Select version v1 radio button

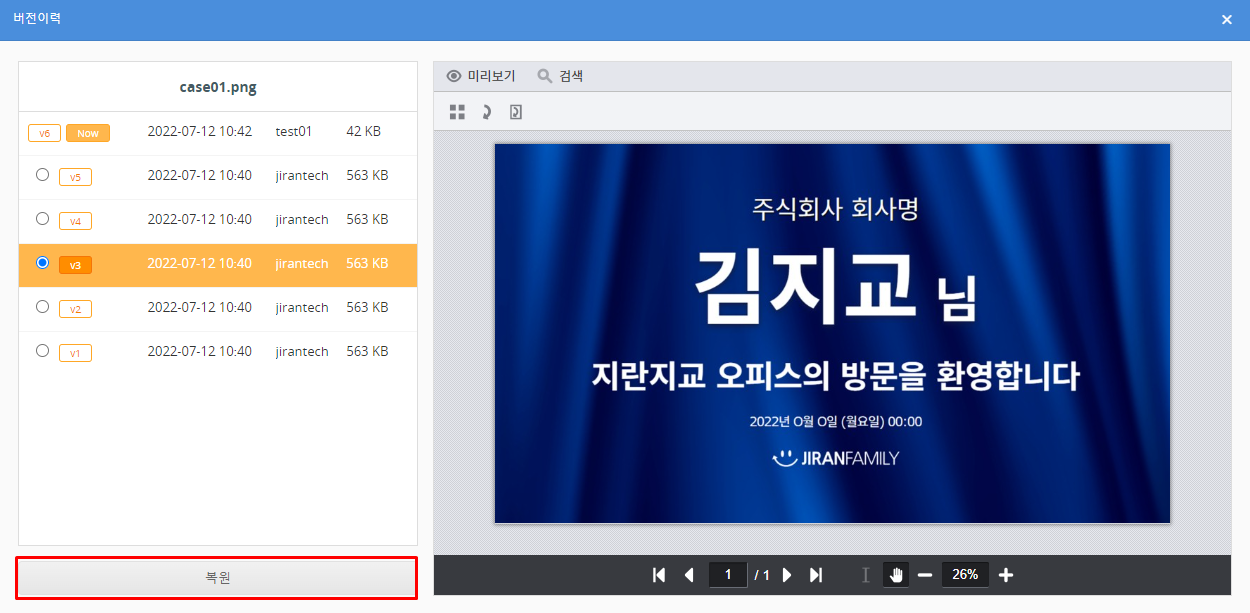point(42,351)
